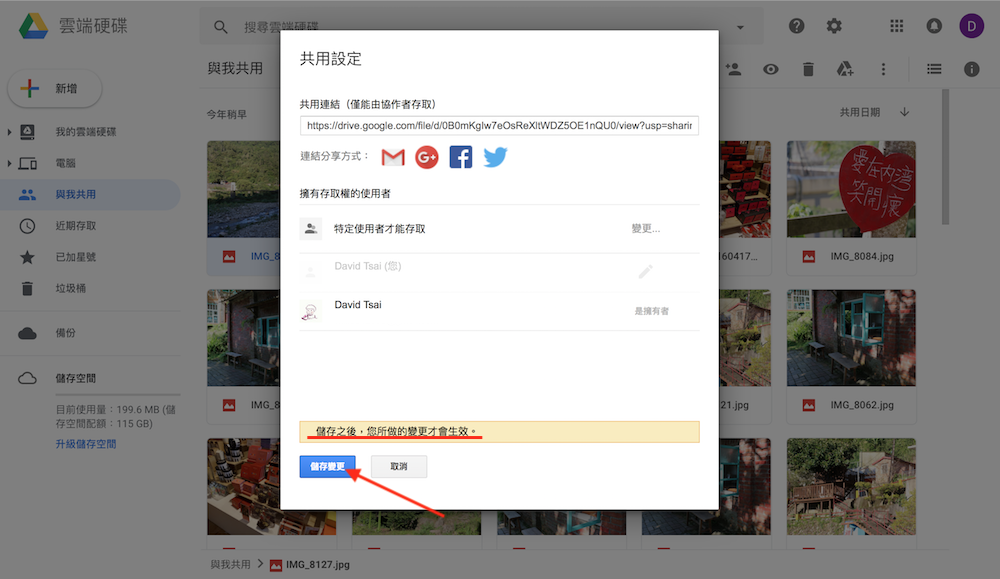Viewport: 1000px width, 579px height.
Task: Click the trash delete icon in toolbar
Action: click(x=808, y=69)
